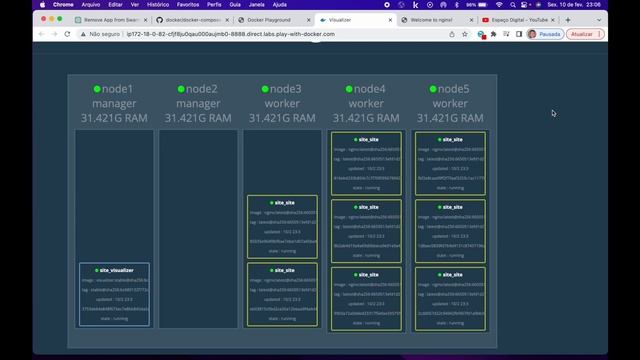Open the Chrome application menu
640x360 pixels.
pos(63,5)
